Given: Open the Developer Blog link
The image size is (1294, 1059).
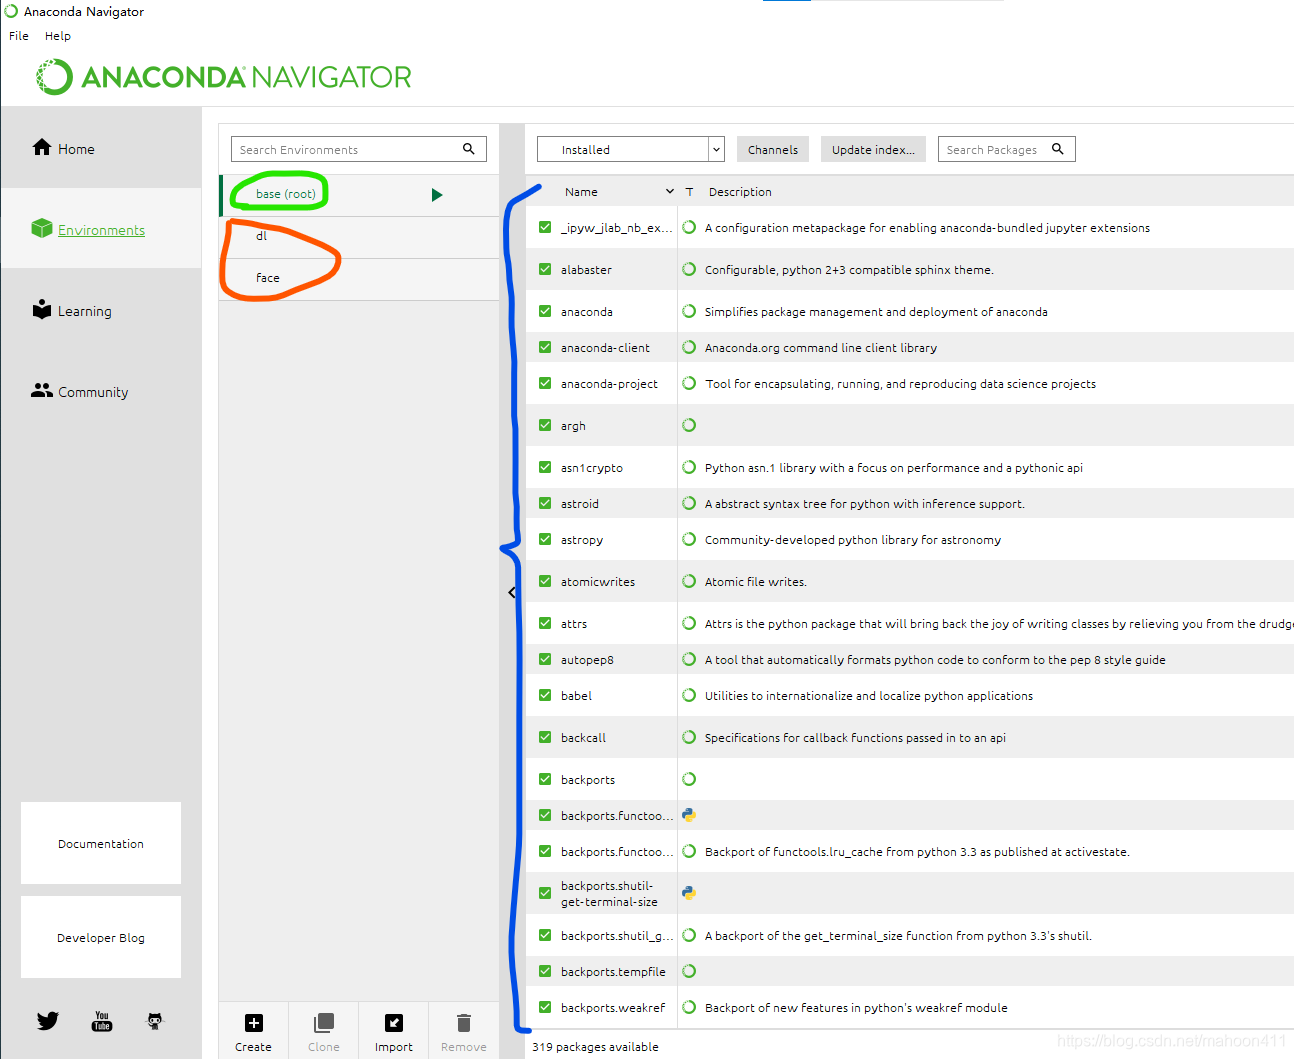Looking at the screenshot, I should tap(101, 937).
